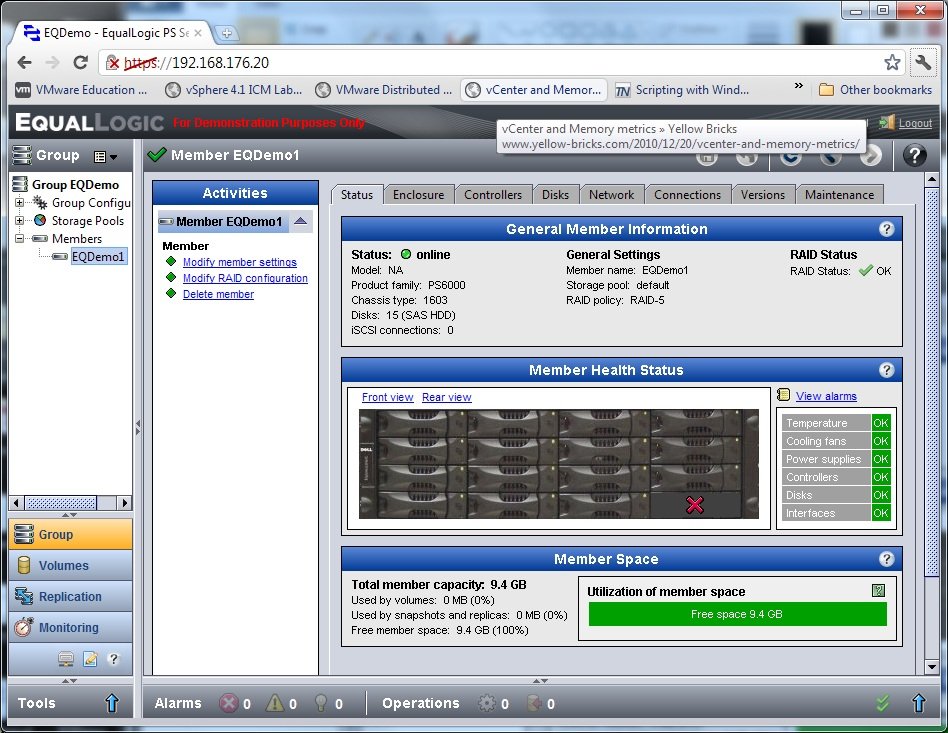Switch to the Network tab

point(611,195)
